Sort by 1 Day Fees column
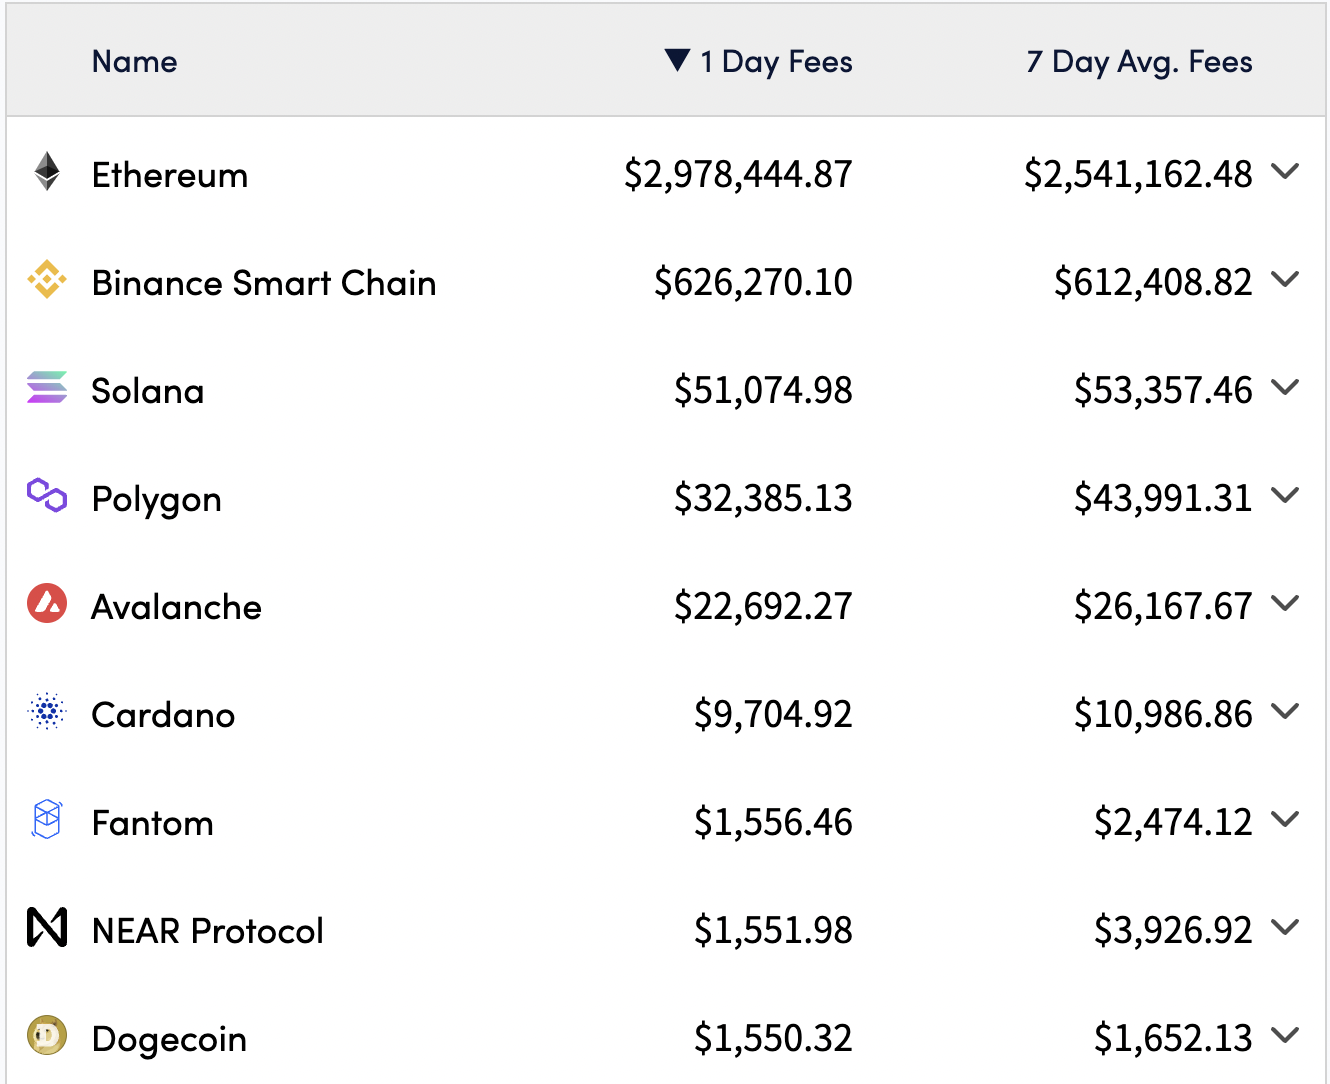This screenshot has height=1084, width=1330. pyautogui.click(x=776, y=62)
